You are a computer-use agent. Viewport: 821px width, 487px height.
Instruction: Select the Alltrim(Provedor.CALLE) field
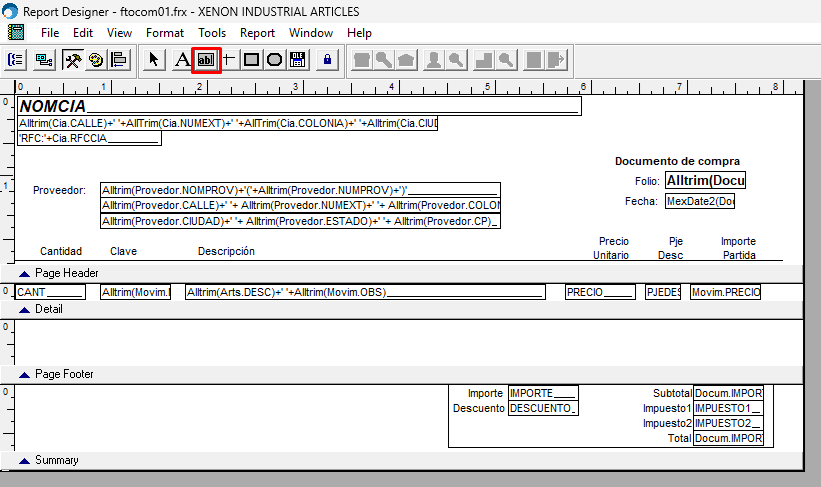[x=300, y=205]
